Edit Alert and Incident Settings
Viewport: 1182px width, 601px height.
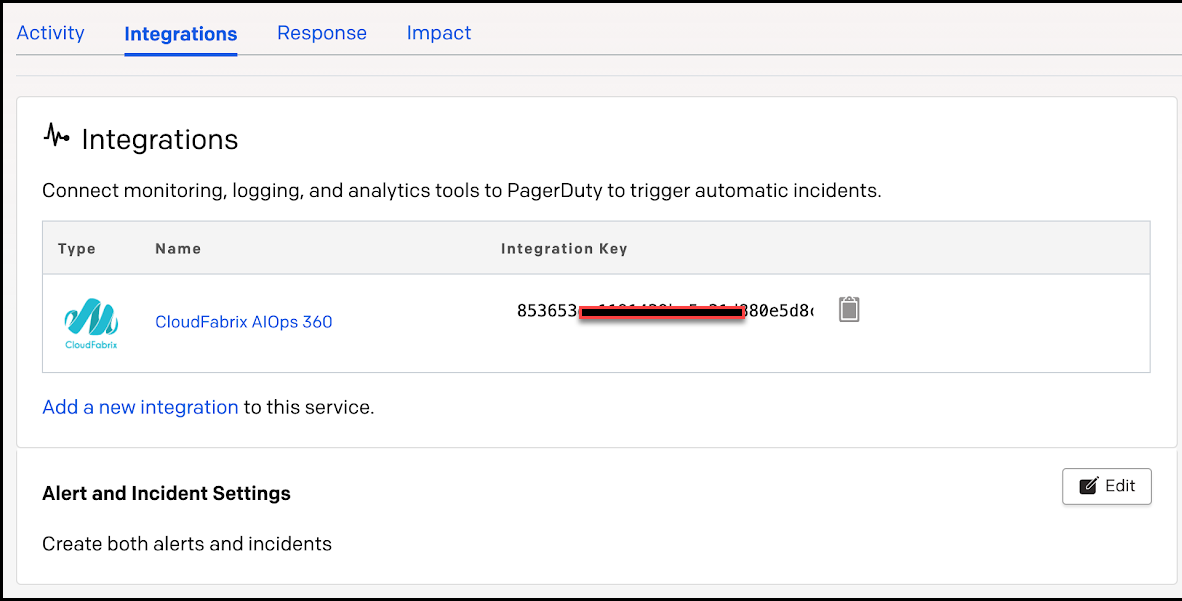(x=1107, y=486)
